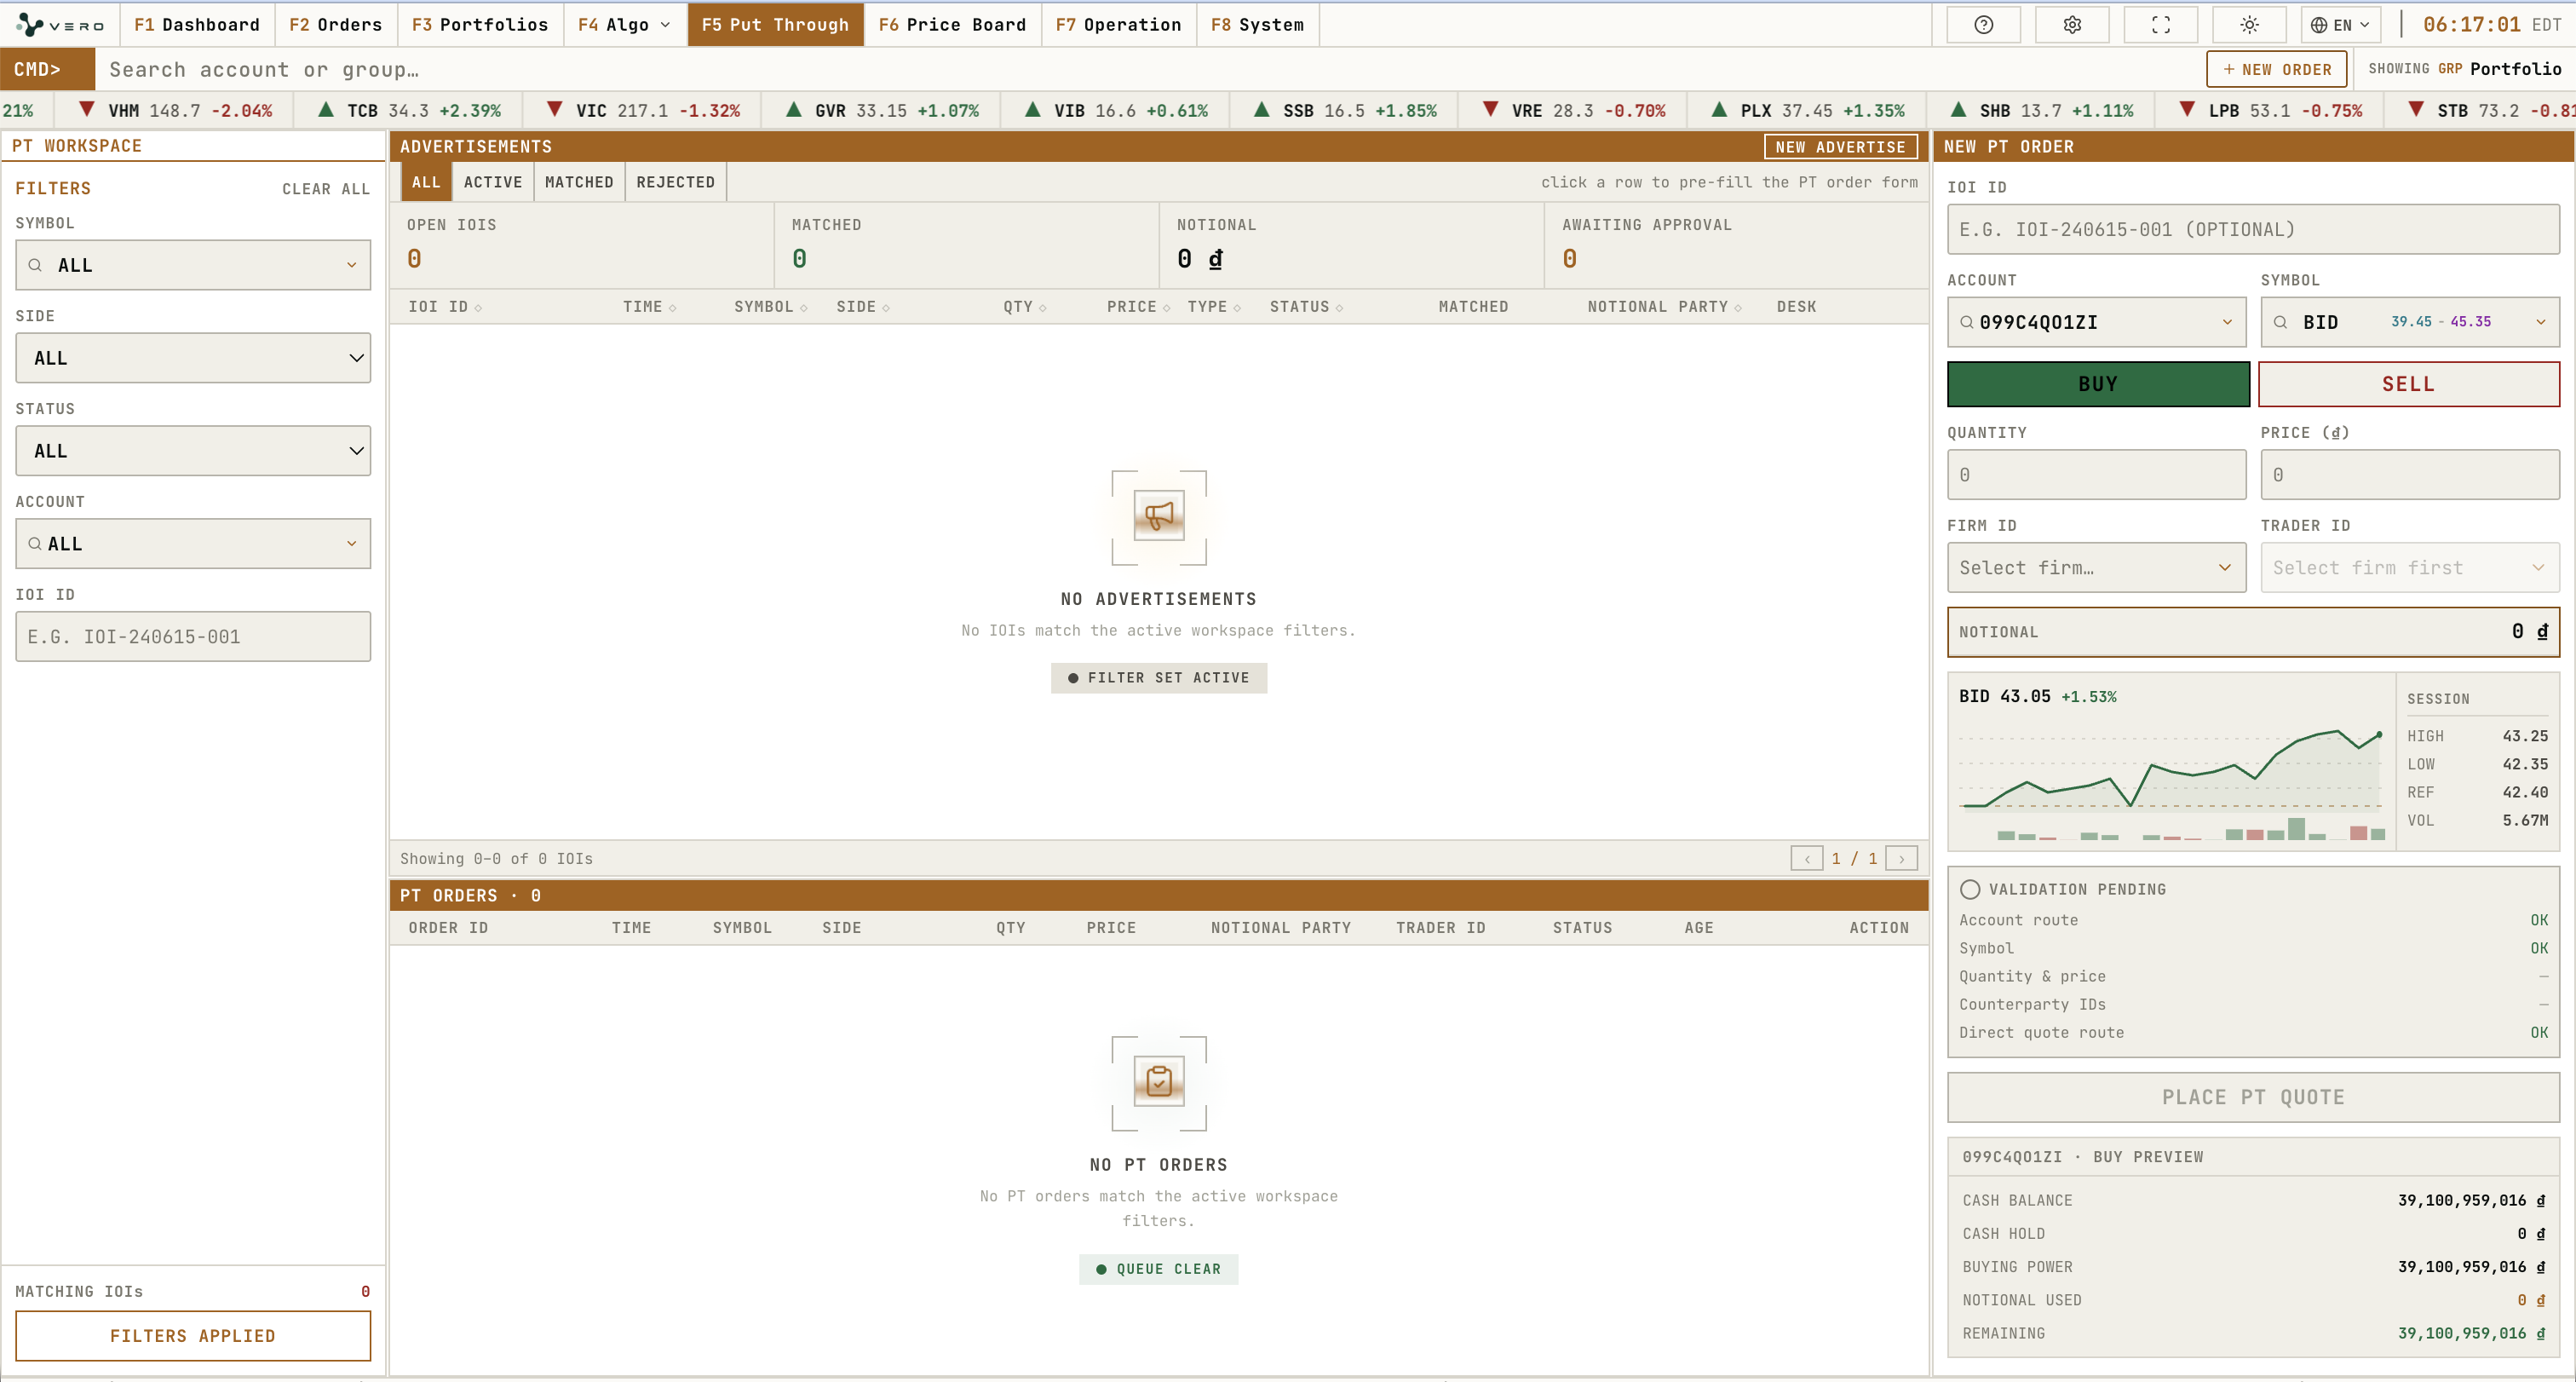Switch to MATCHED advertisements tab

(x=579, y=182)
